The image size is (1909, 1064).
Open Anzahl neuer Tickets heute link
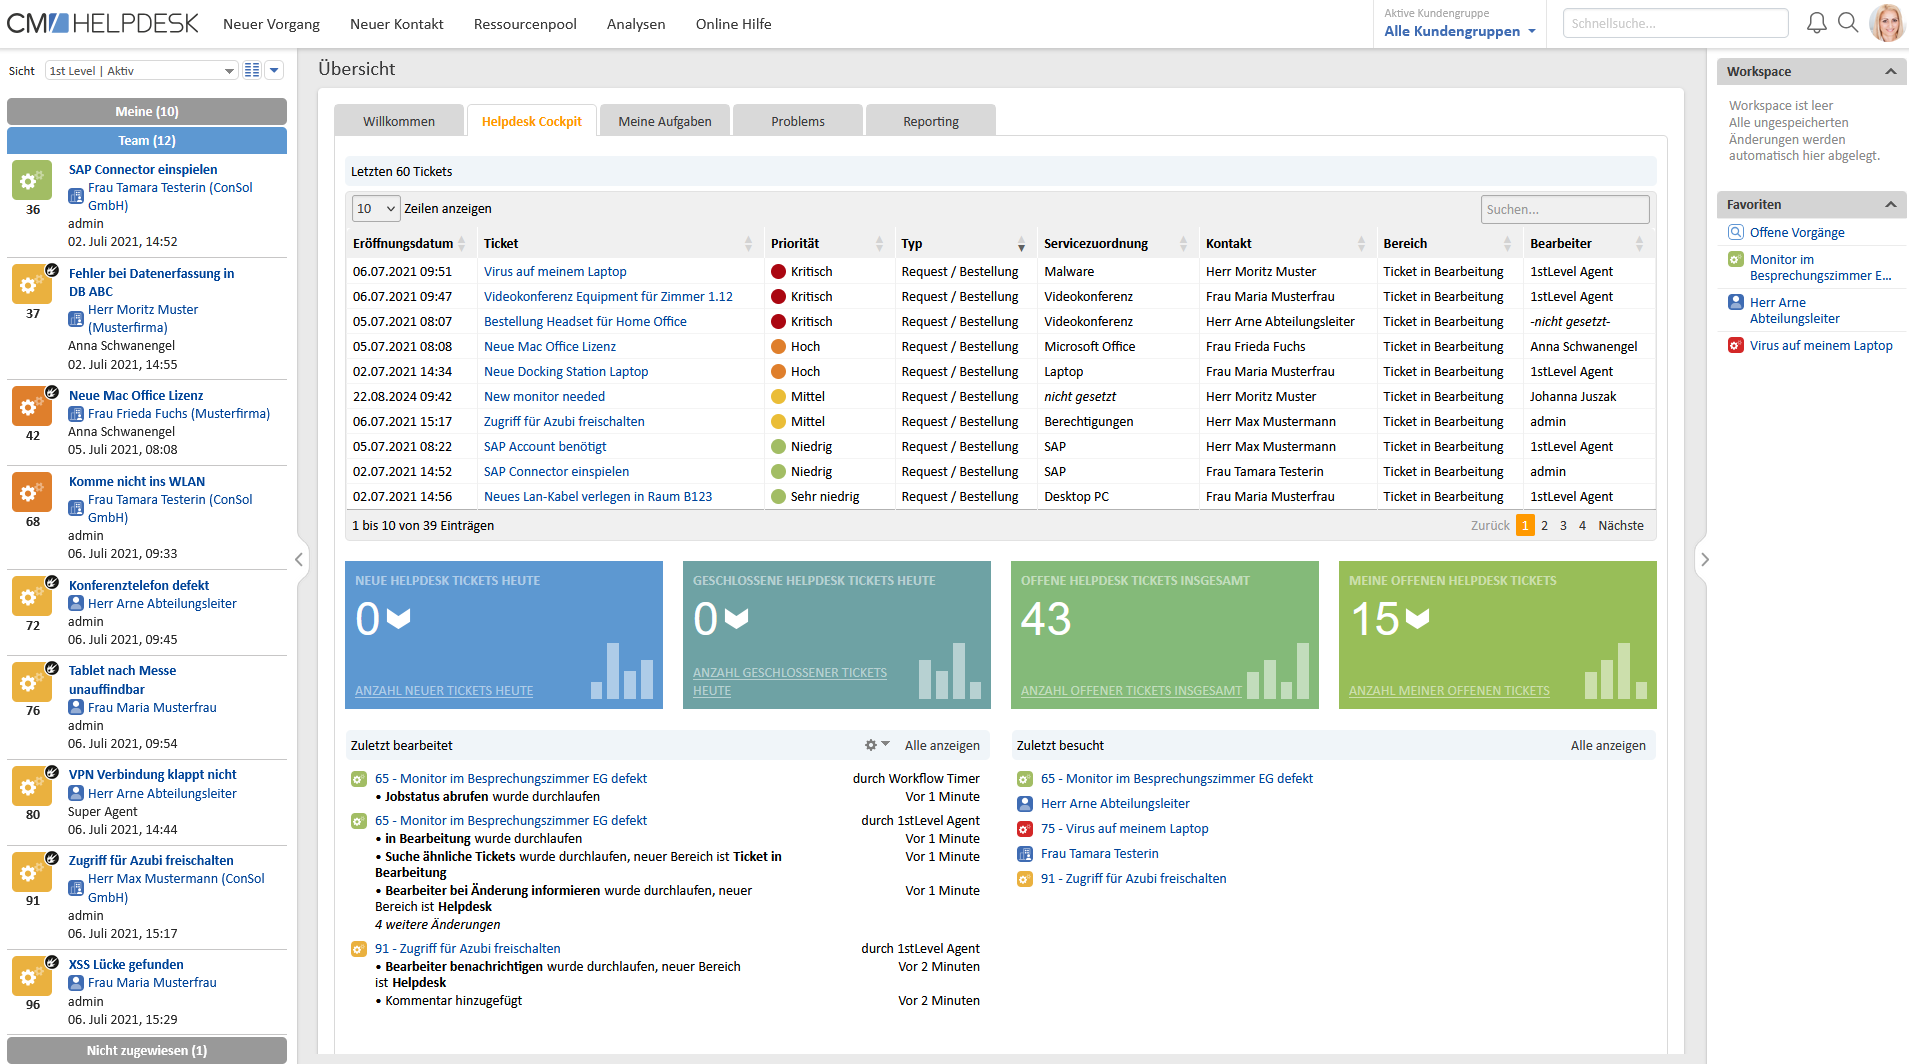pyautogui.click(x=444, y=690)
